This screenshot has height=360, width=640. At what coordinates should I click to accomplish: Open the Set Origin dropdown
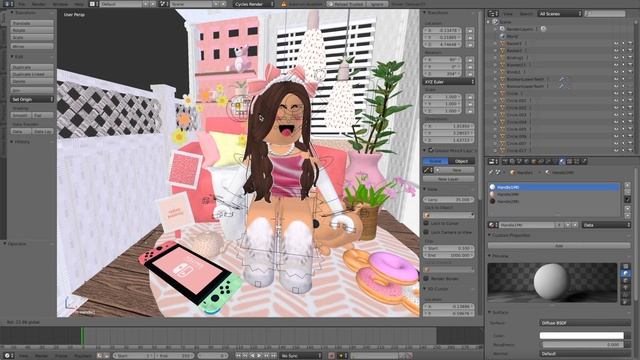(32, 99)
